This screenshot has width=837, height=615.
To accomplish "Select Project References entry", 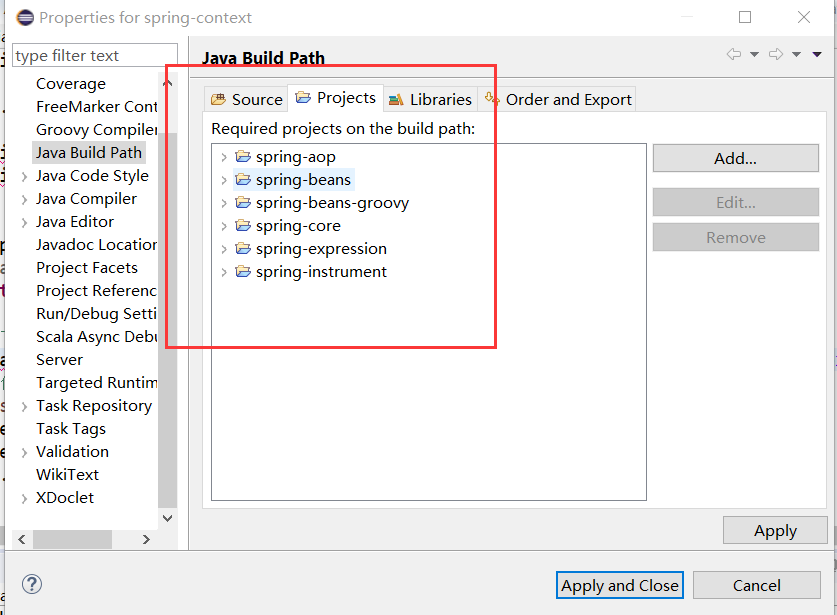I will pyautogui.click(x=96, y=290).
